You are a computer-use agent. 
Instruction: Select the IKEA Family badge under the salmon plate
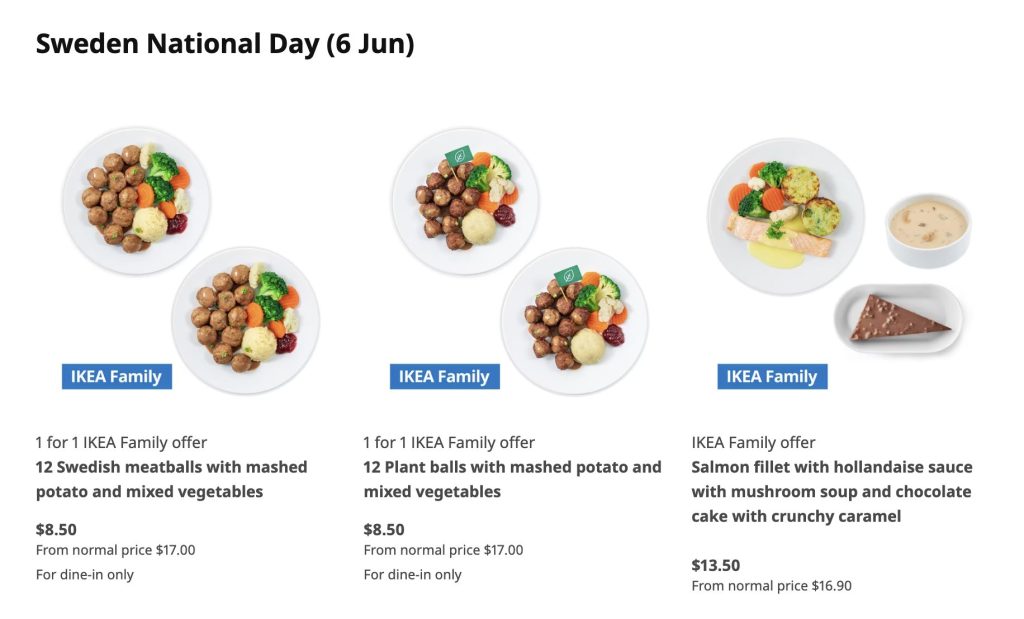coord(771,377)
